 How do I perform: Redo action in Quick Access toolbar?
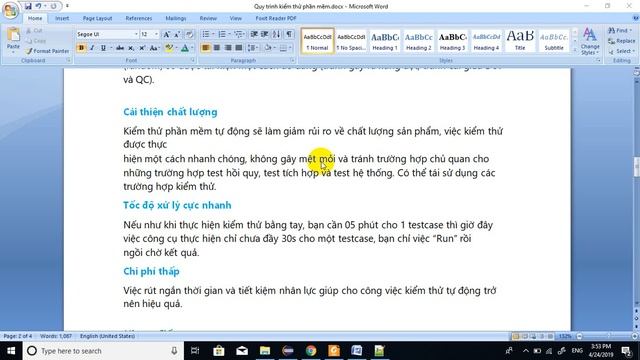pyautogui.click(x=53, y=6)
